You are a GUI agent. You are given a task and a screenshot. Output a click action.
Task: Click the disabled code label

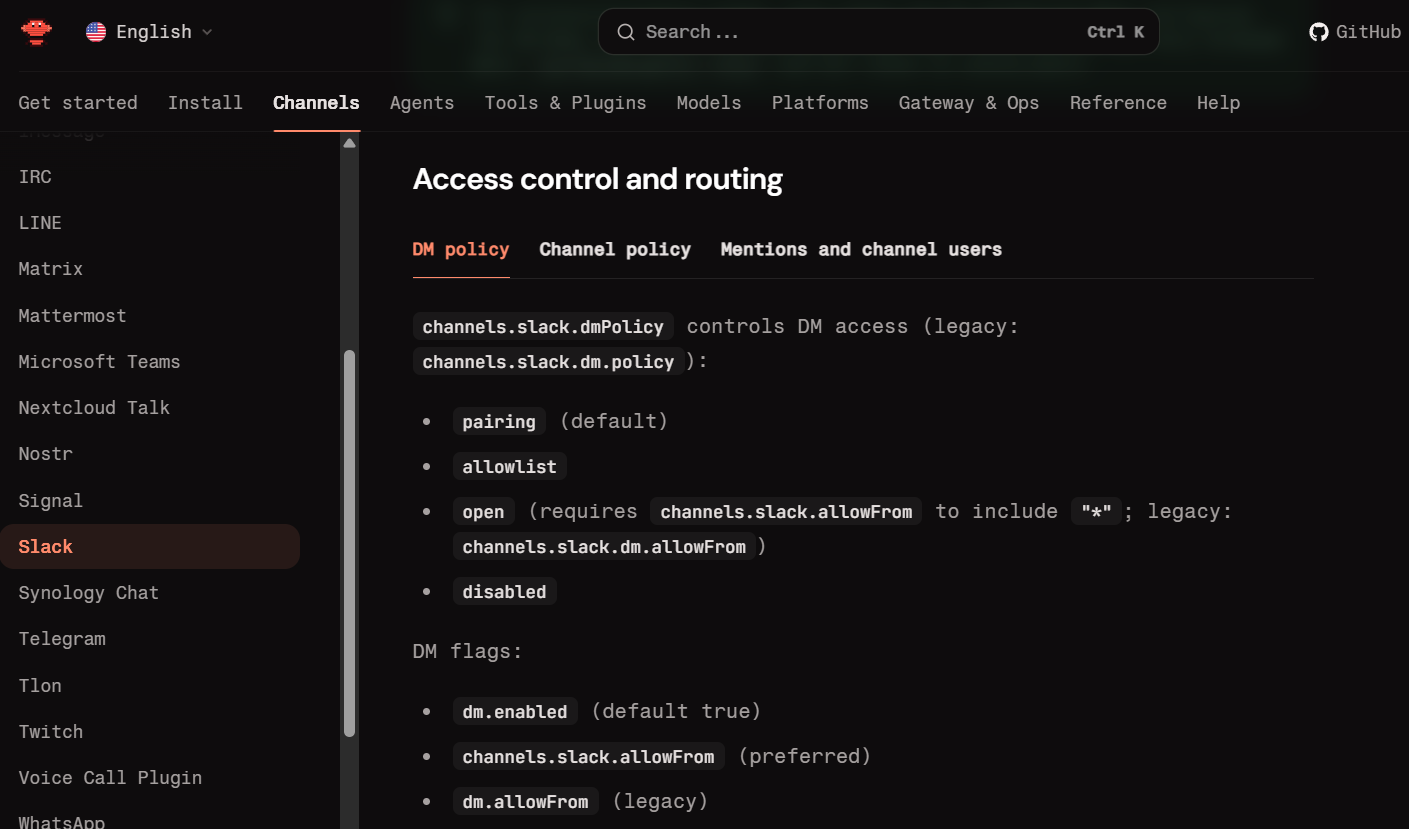(504, 591)
